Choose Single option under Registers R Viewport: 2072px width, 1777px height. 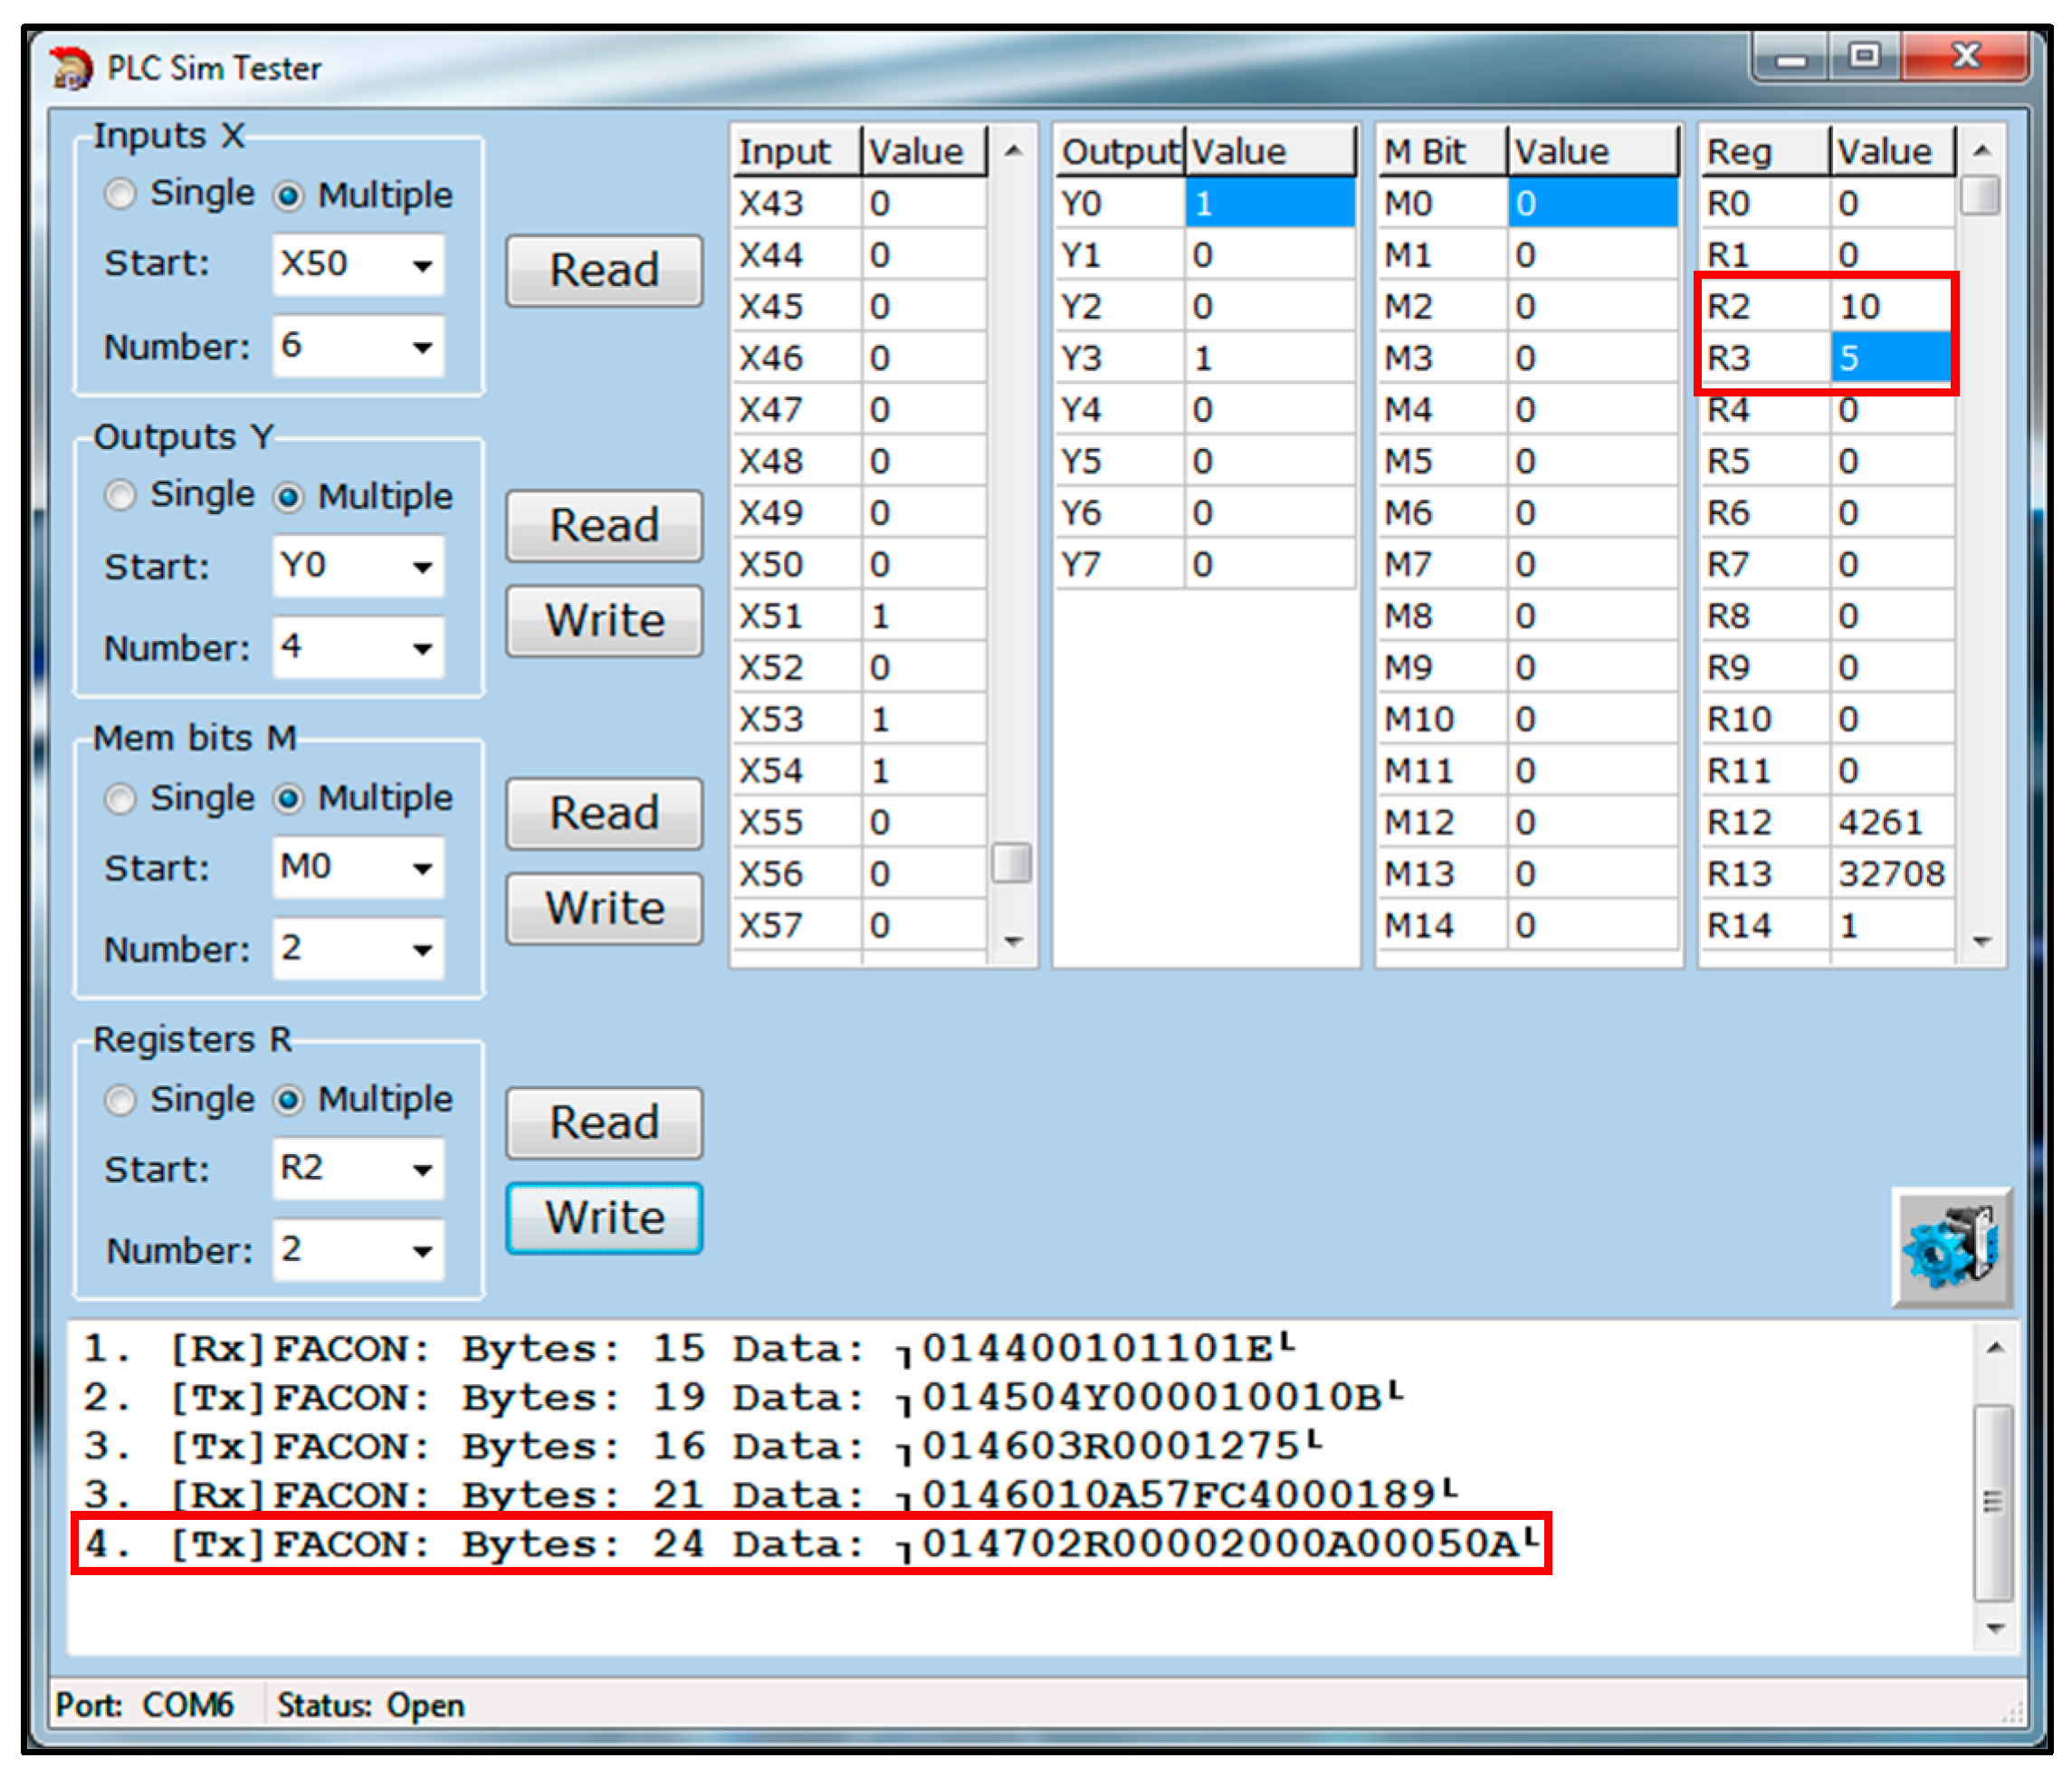click(120, 1100)
